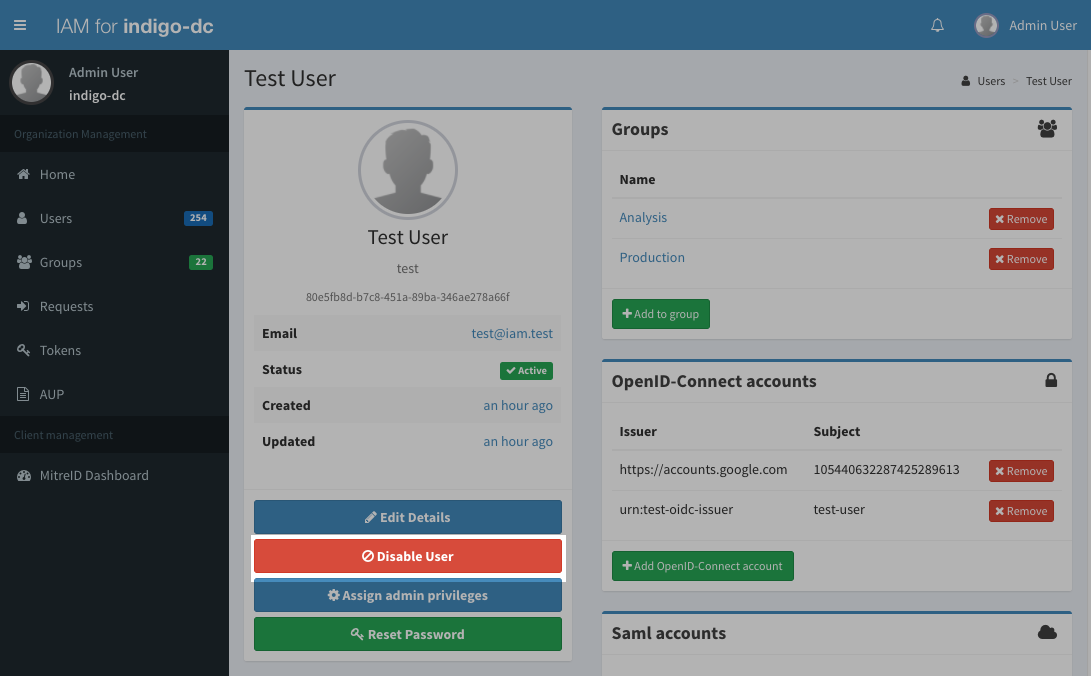Click the Disable User button
This screenshot has width=1091, height=676.
(407, 556)
